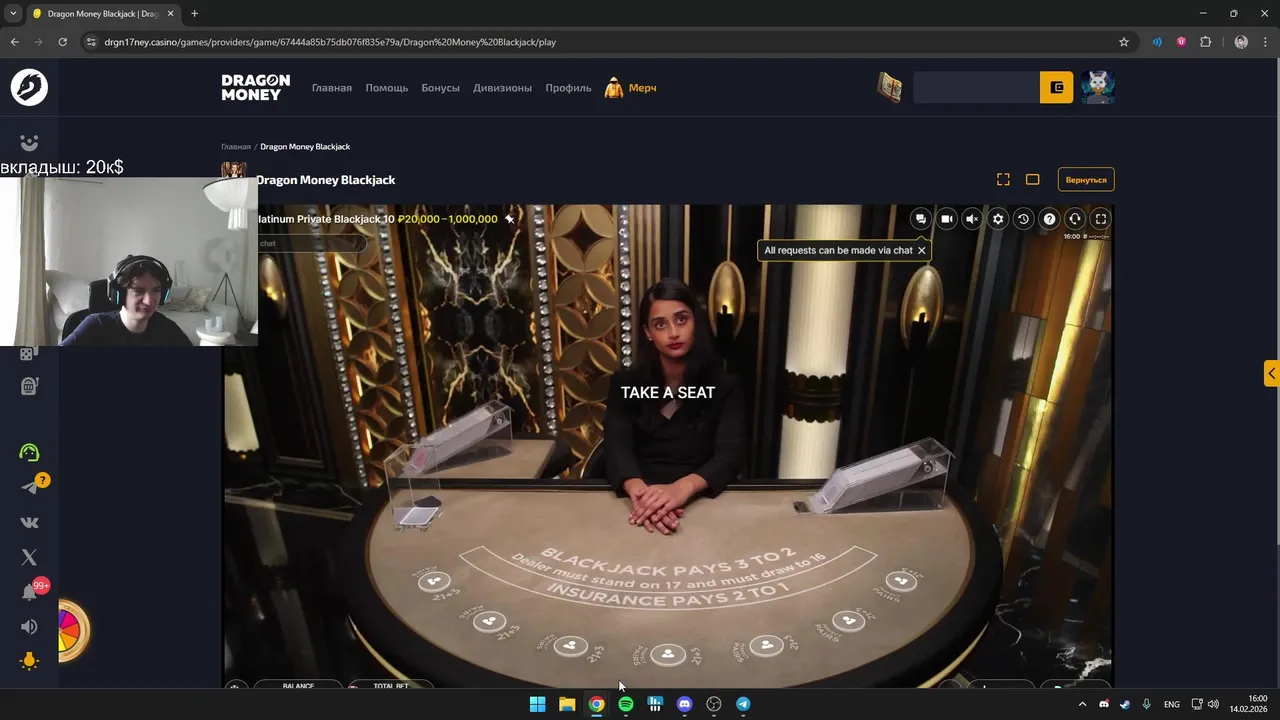Open the sidebar slot machine icon
Viewport: 1280px width, 720px height.
pyautogui.click(x=29, y=386)
